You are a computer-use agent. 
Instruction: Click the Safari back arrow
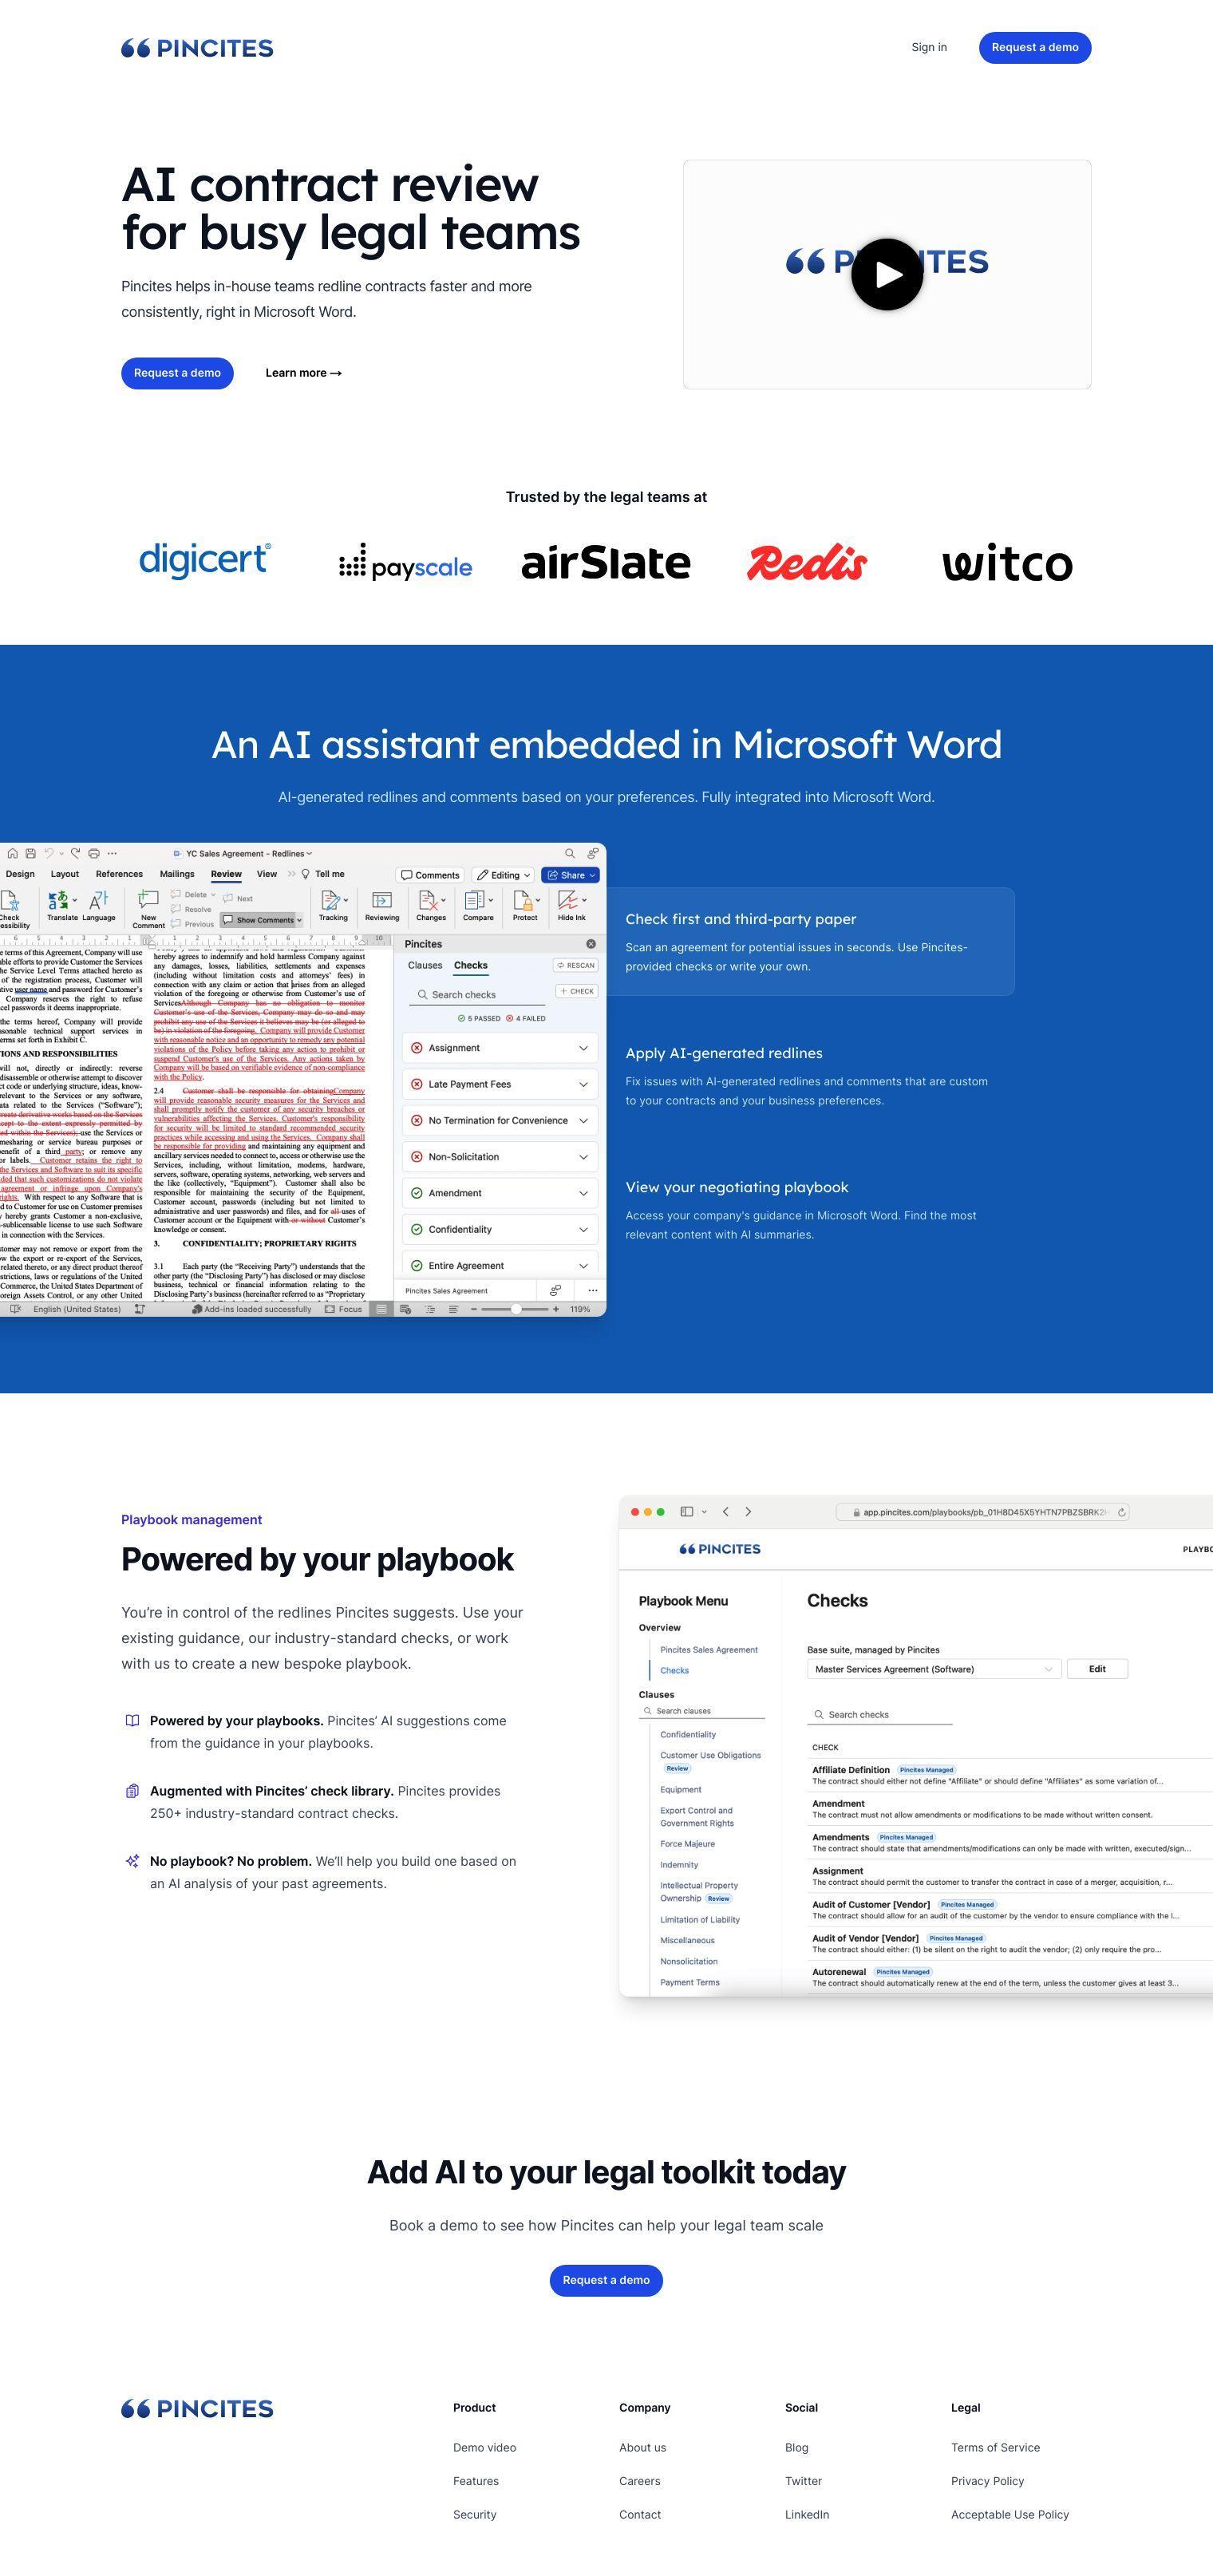[726, 1511]
